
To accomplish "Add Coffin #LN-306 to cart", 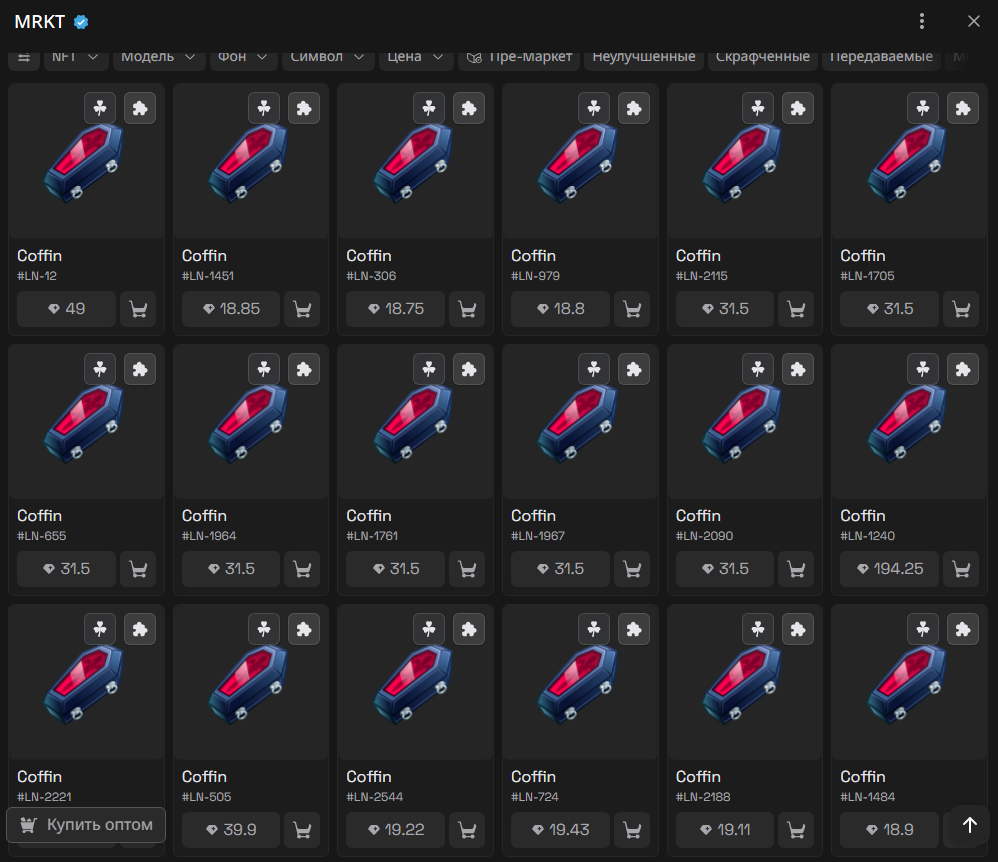I will coord(467,309).
